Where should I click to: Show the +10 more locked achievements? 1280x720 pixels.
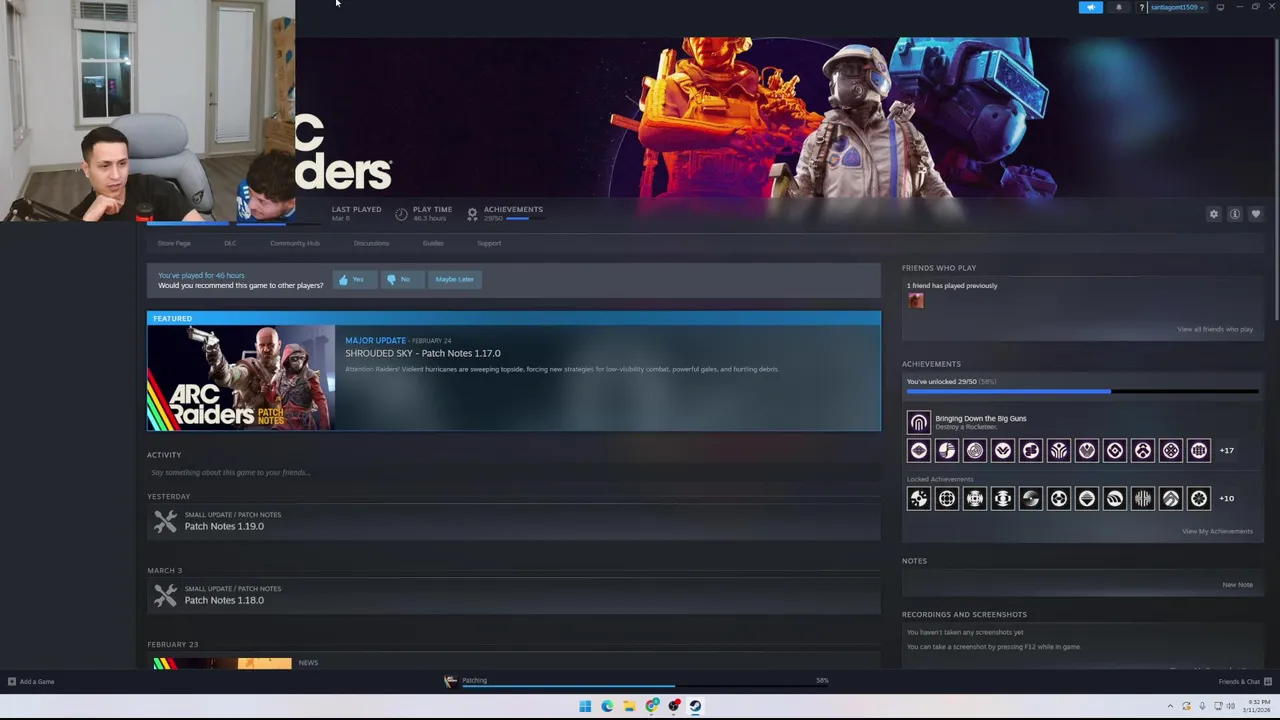[1226, 498]
